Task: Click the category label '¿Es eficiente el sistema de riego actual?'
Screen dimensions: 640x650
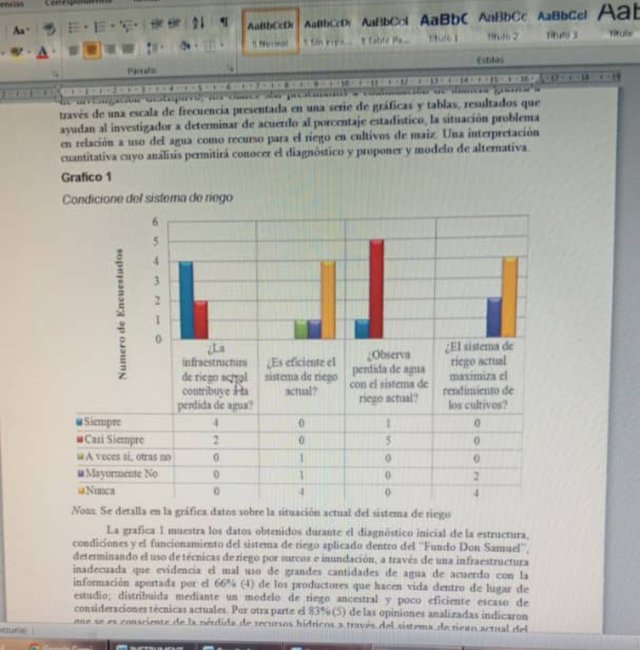Action: click(x=301, y=376)
